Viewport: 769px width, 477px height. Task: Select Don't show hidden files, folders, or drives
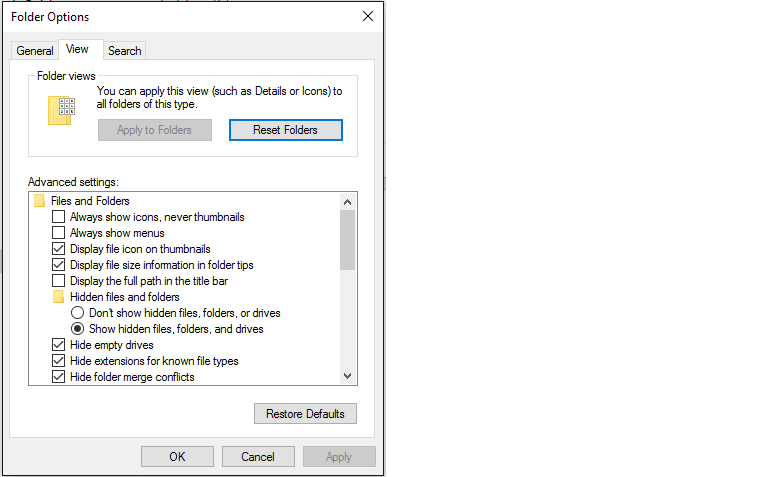[x=77, y=313]
